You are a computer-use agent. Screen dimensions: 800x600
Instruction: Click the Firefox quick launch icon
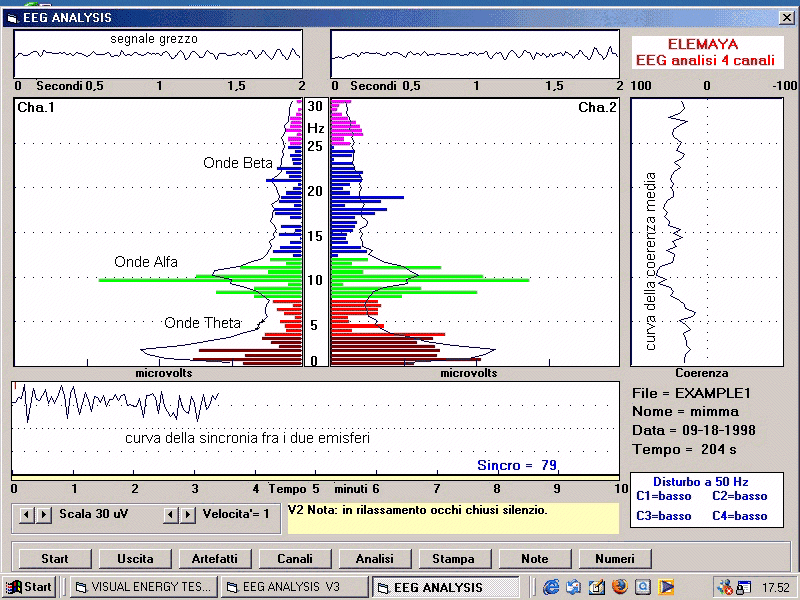(620, 587)
